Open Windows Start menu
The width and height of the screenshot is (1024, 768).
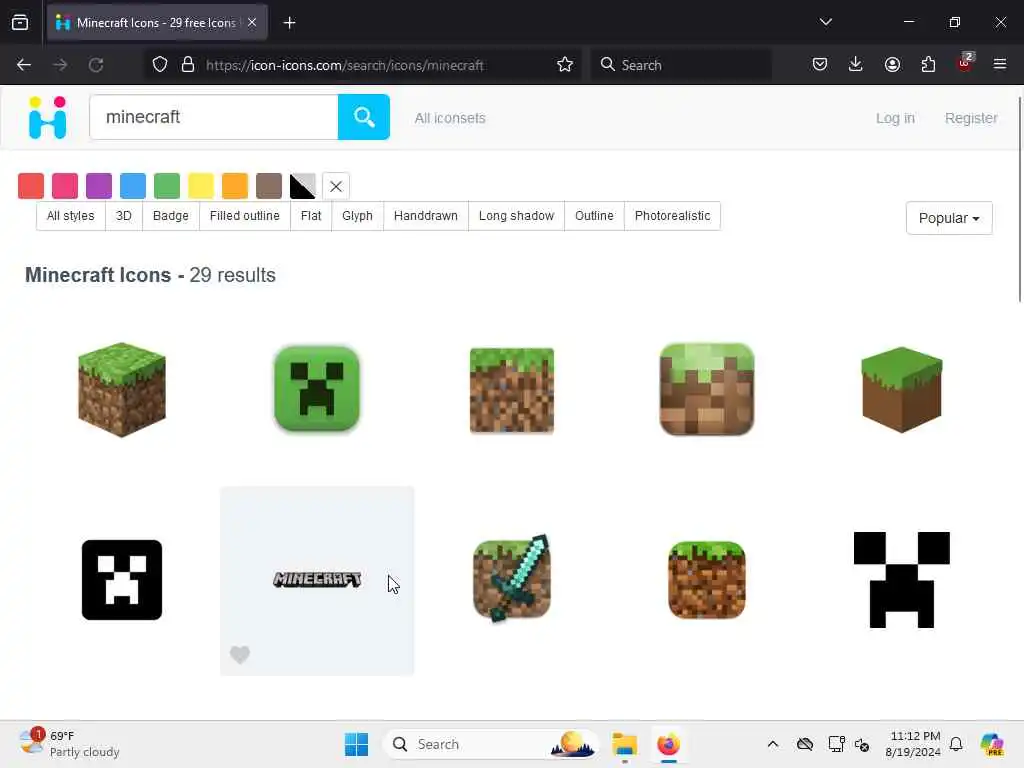tap(357, 744)
